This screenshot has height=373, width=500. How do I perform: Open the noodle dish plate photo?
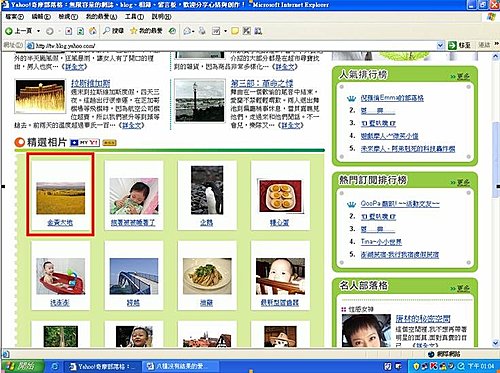point(207,276)
